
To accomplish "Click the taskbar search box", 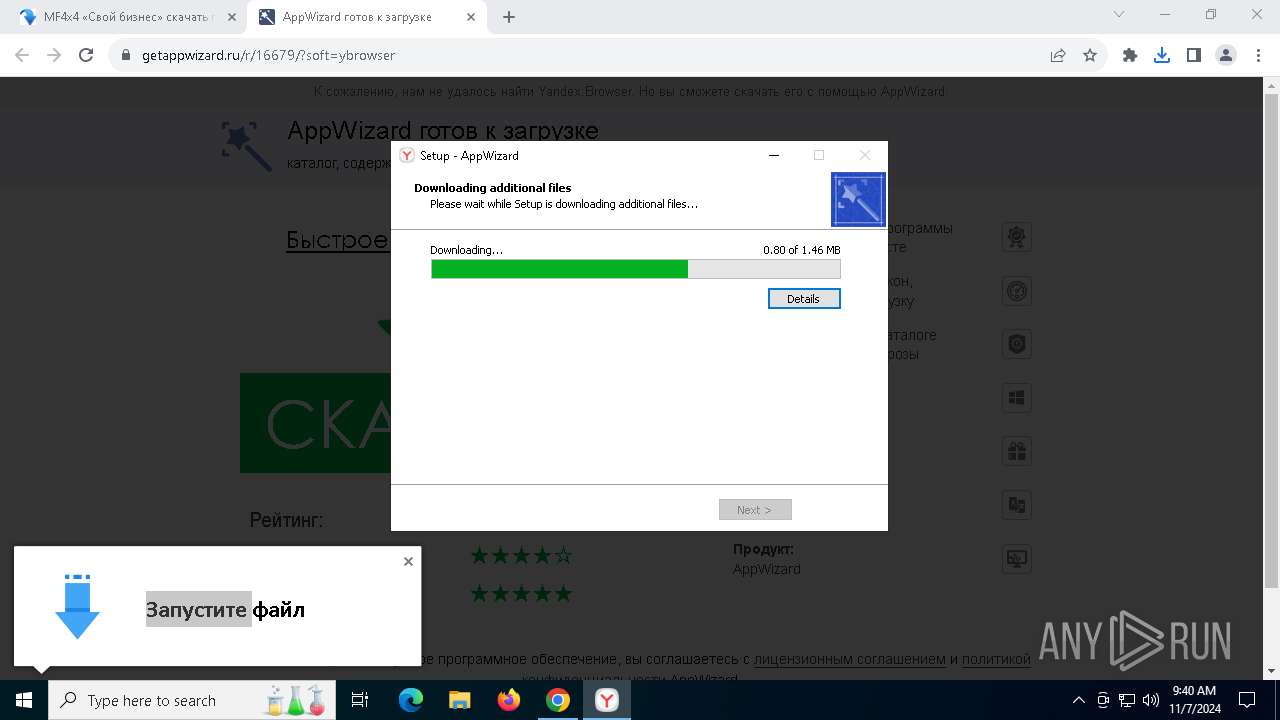I will click(192, 700).
